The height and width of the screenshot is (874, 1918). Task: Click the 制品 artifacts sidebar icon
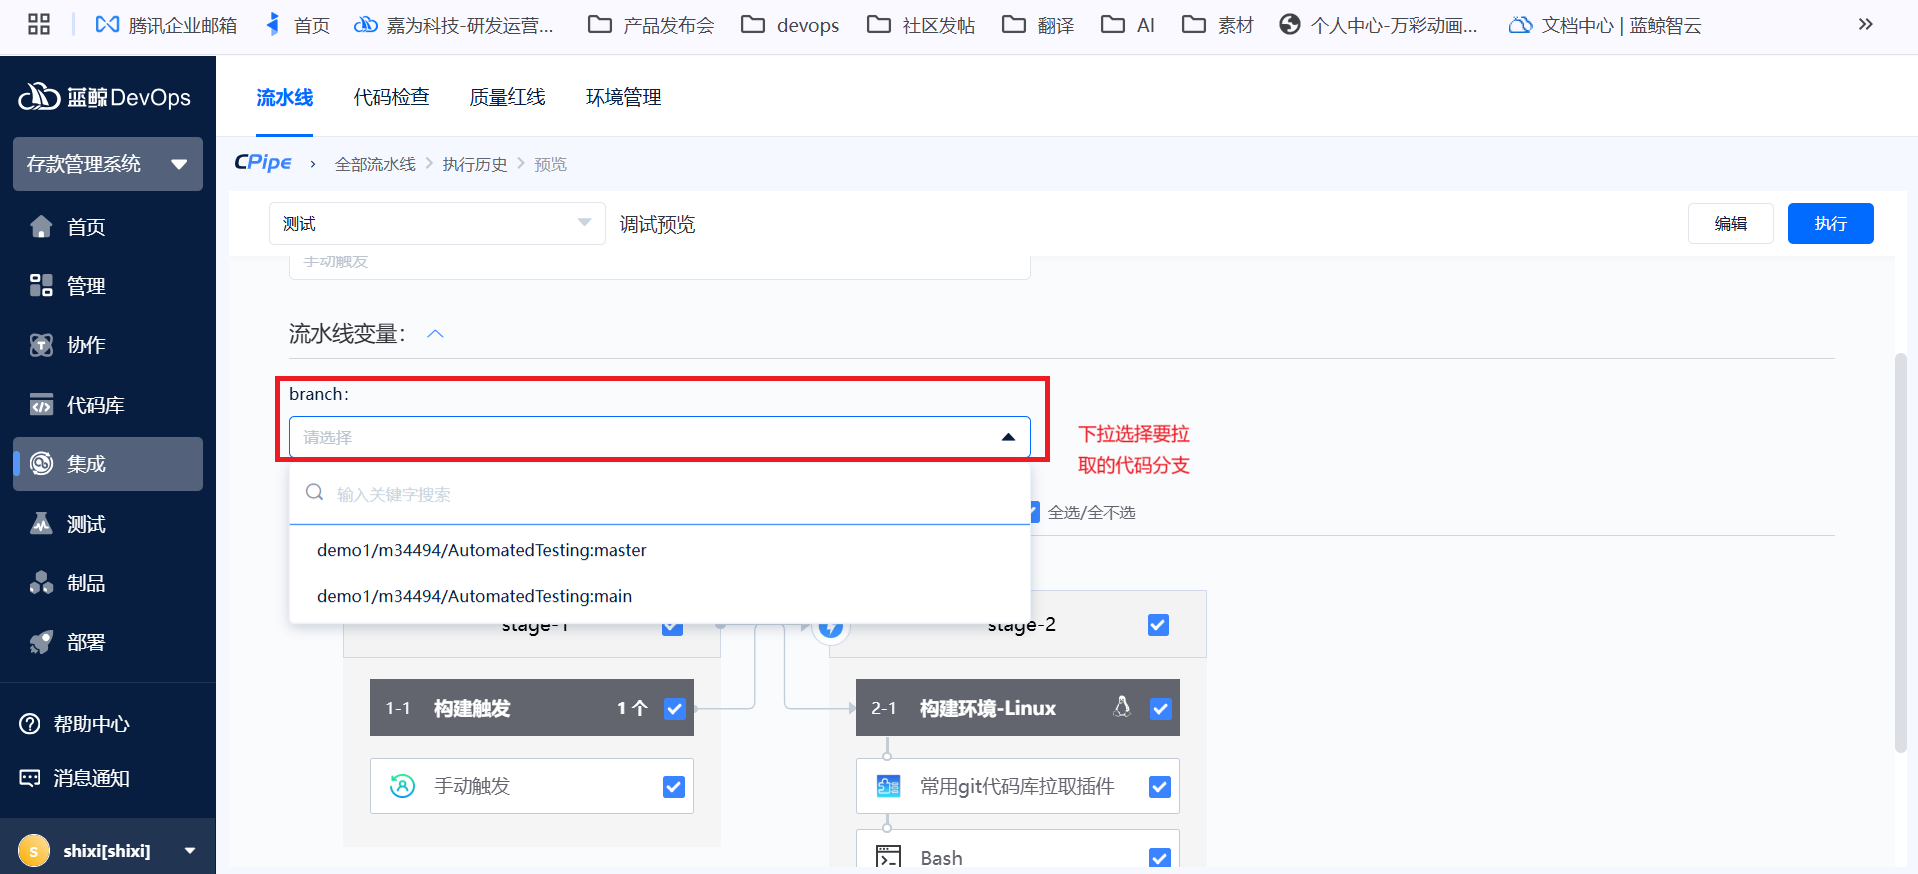tap(41, 583)
